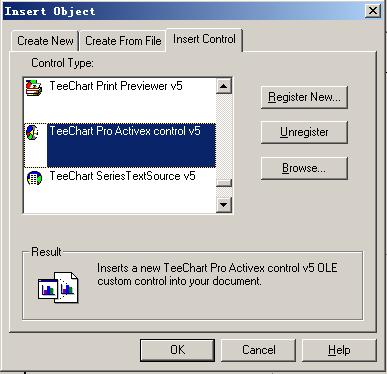Click the TeeChart Pro Activex pie chart icon
This screenshot has height=374, width=387.
(x=32, y=132)
